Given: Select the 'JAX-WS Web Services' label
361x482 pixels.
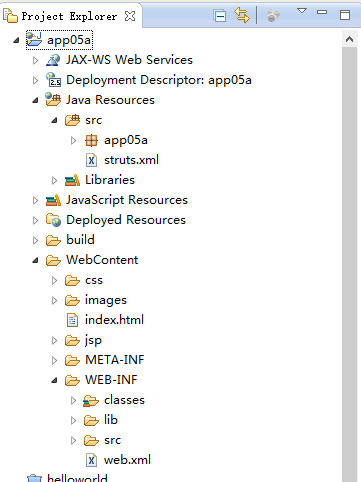Looking at the screenshot, I should click(x=129, y=60).
